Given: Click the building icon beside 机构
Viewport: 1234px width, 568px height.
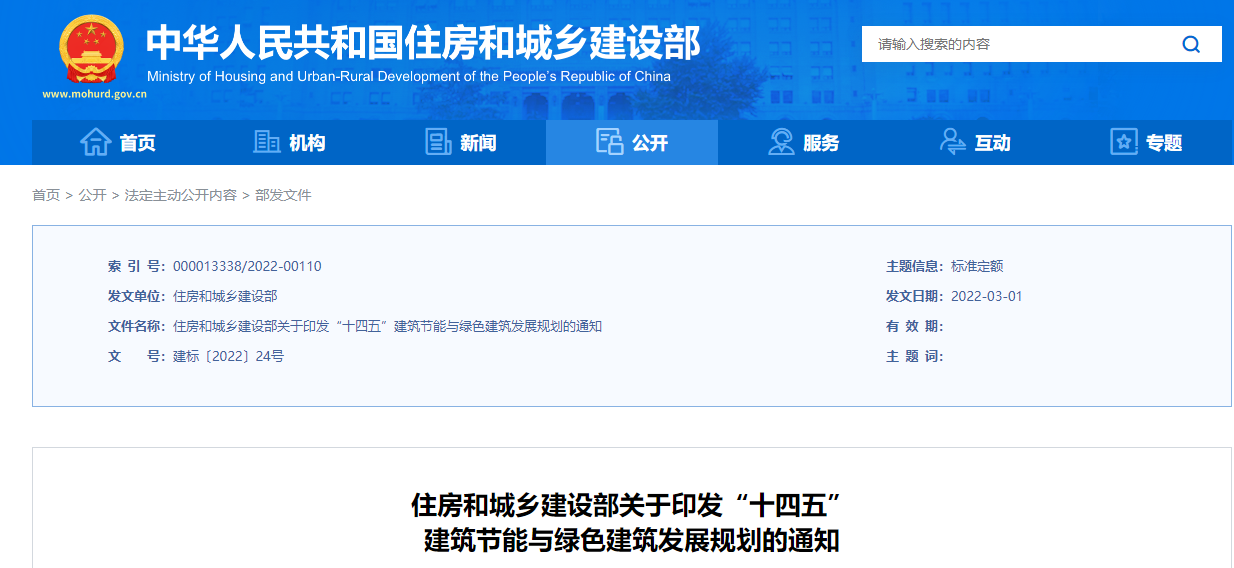Looking at the screenshot, I should (x=267, y=142).
